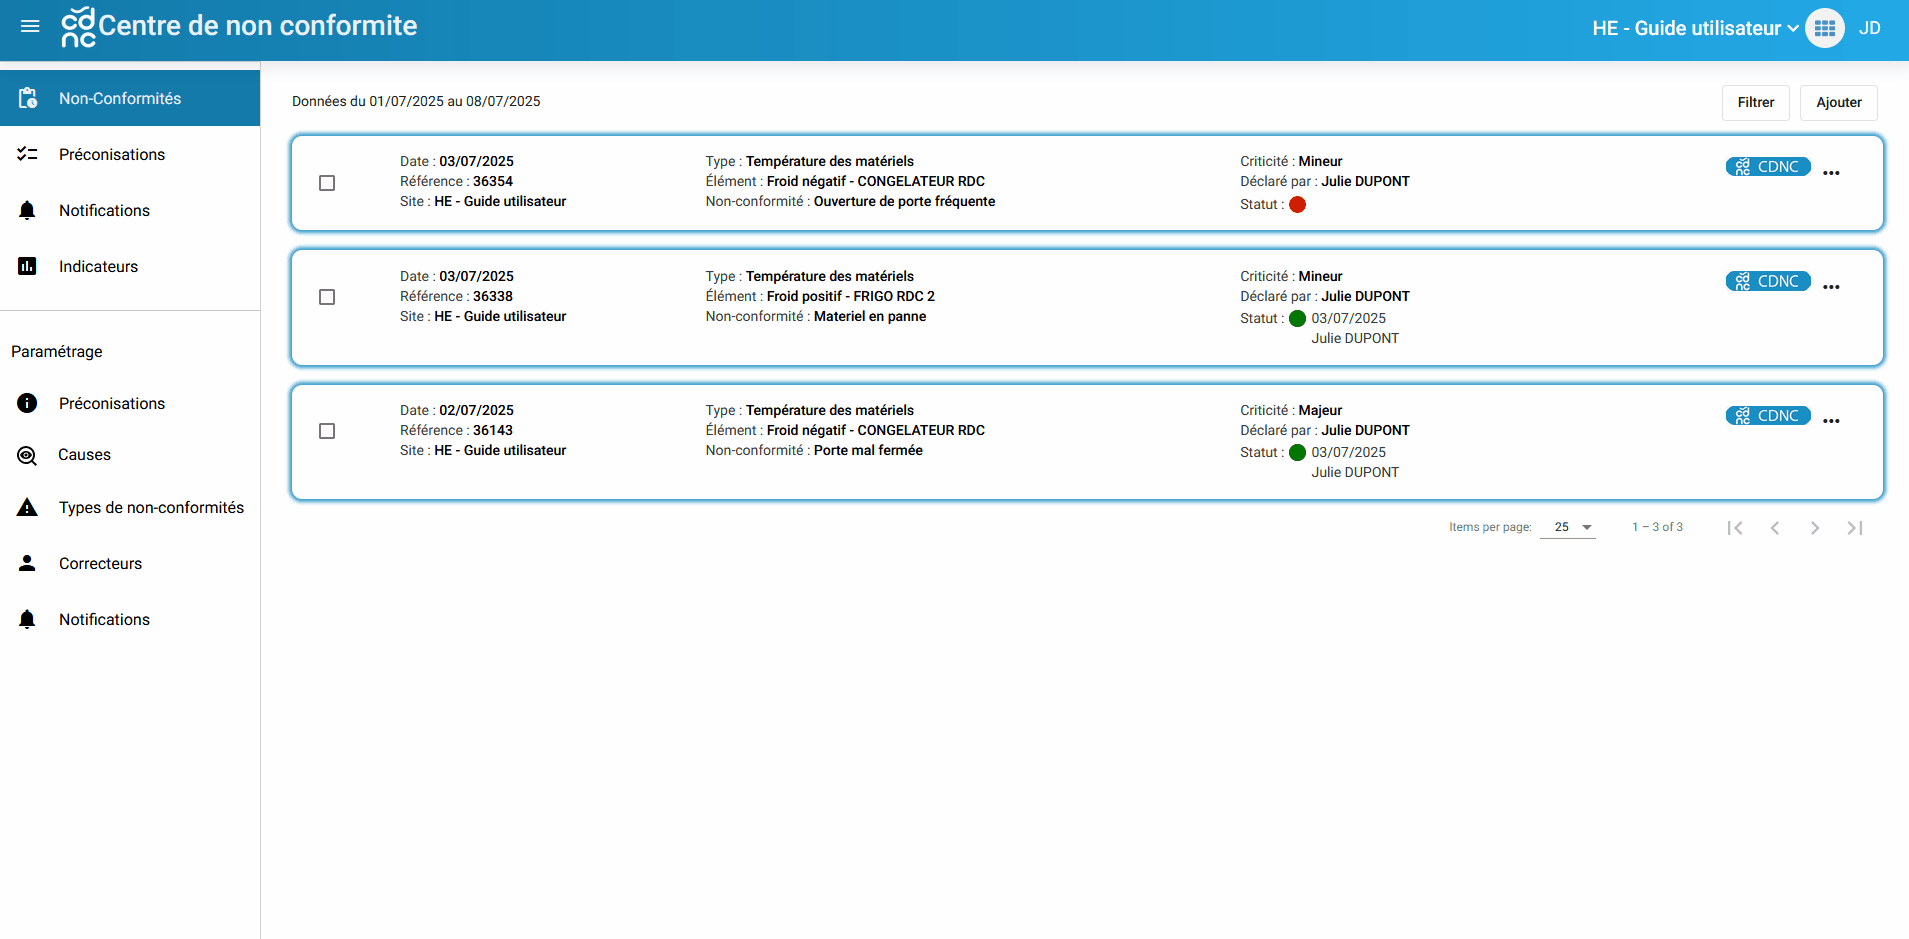
Task: Open the Non-Conformités menu item
Action: pyautogui.click(x=130, y=98)
